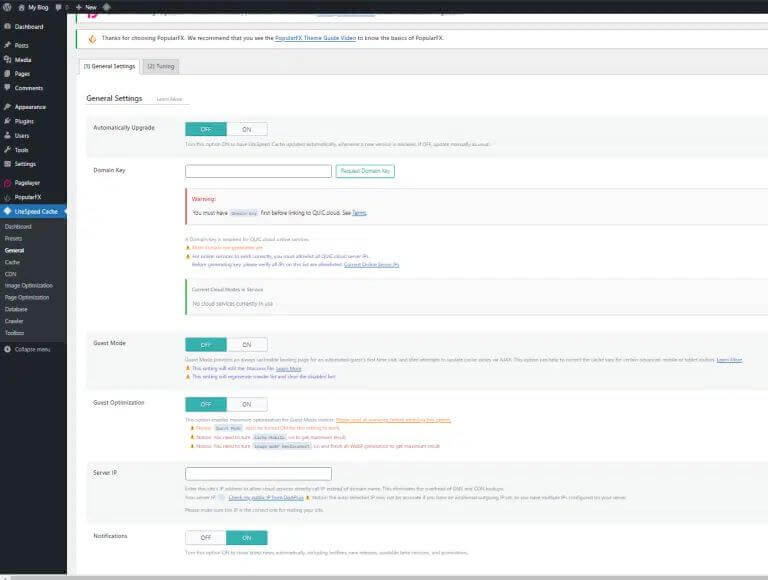768x580 pixels.
Task: Open Posts via its pin icon
Action: [8, 46]
